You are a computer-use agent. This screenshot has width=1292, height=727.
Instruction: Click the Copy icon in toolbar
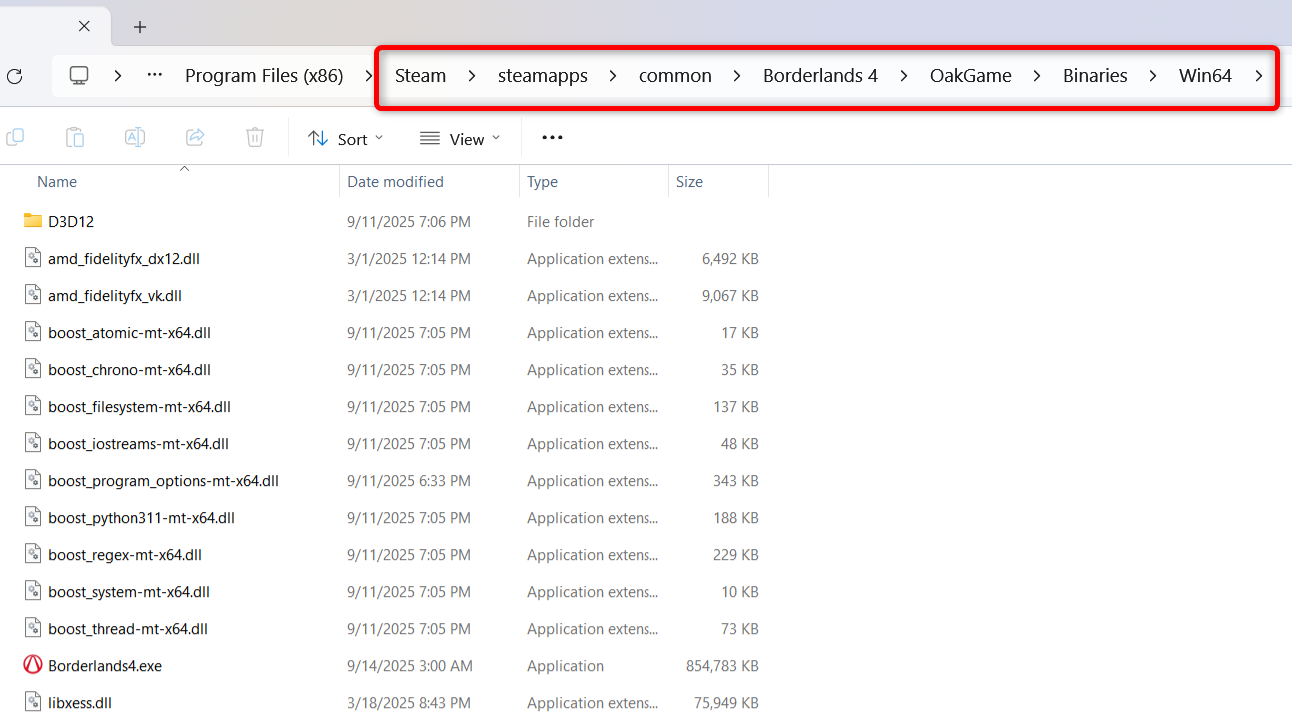click(15, 138)
